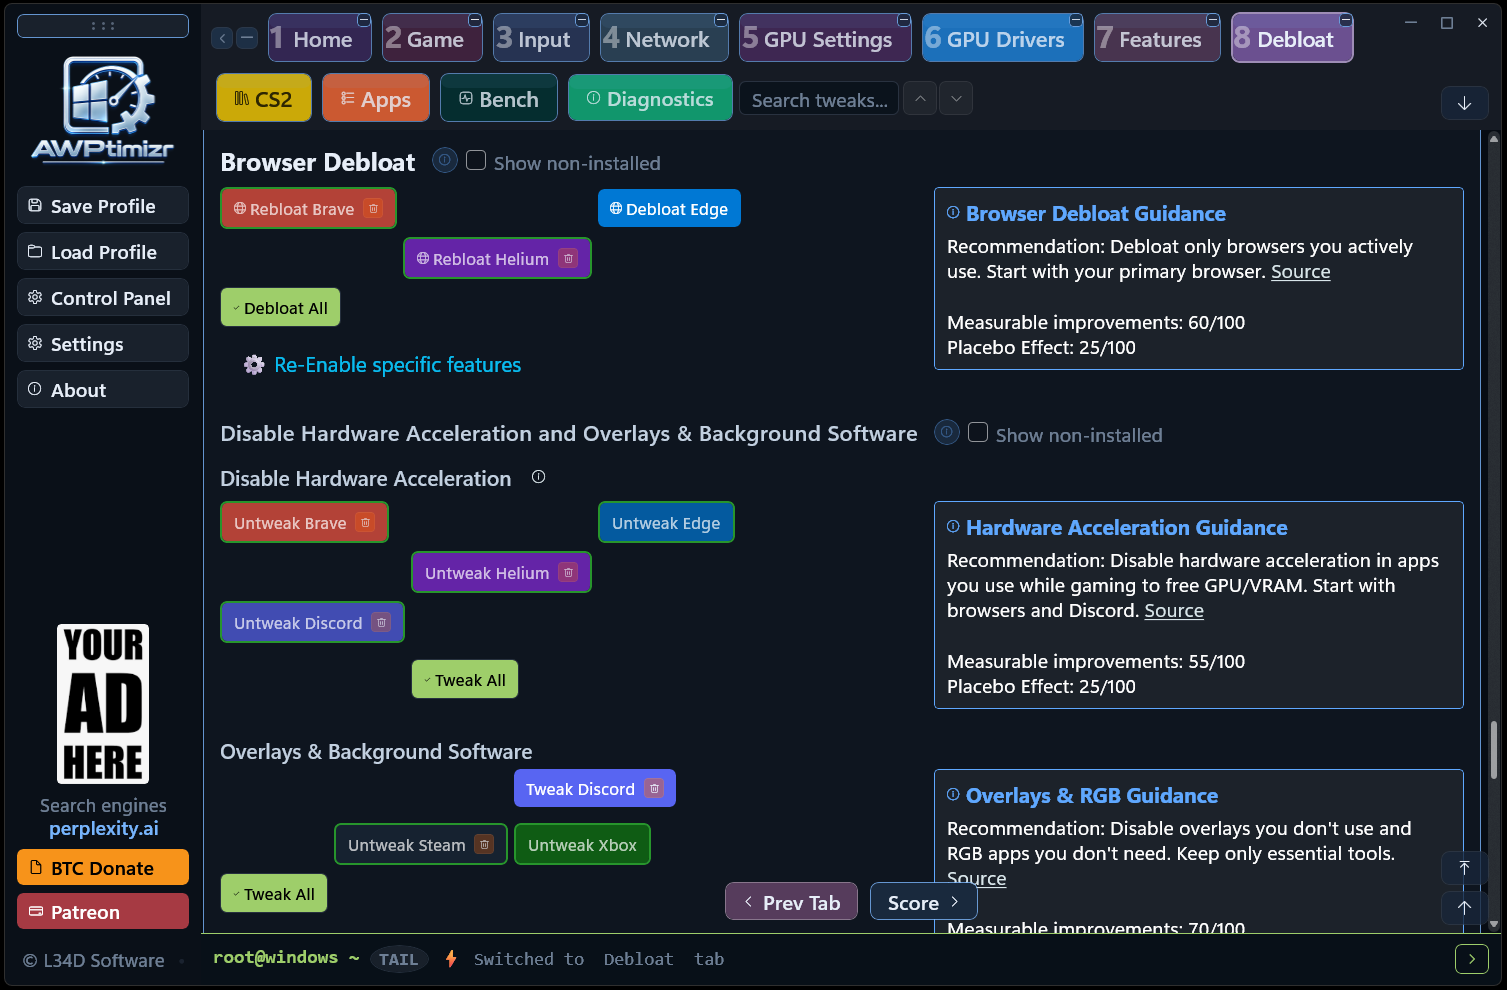Open Source link in Hardware Acceleration Guidance
Image resolution: width=1507 pixels, height=990 pixels.
click(1174, 611)
